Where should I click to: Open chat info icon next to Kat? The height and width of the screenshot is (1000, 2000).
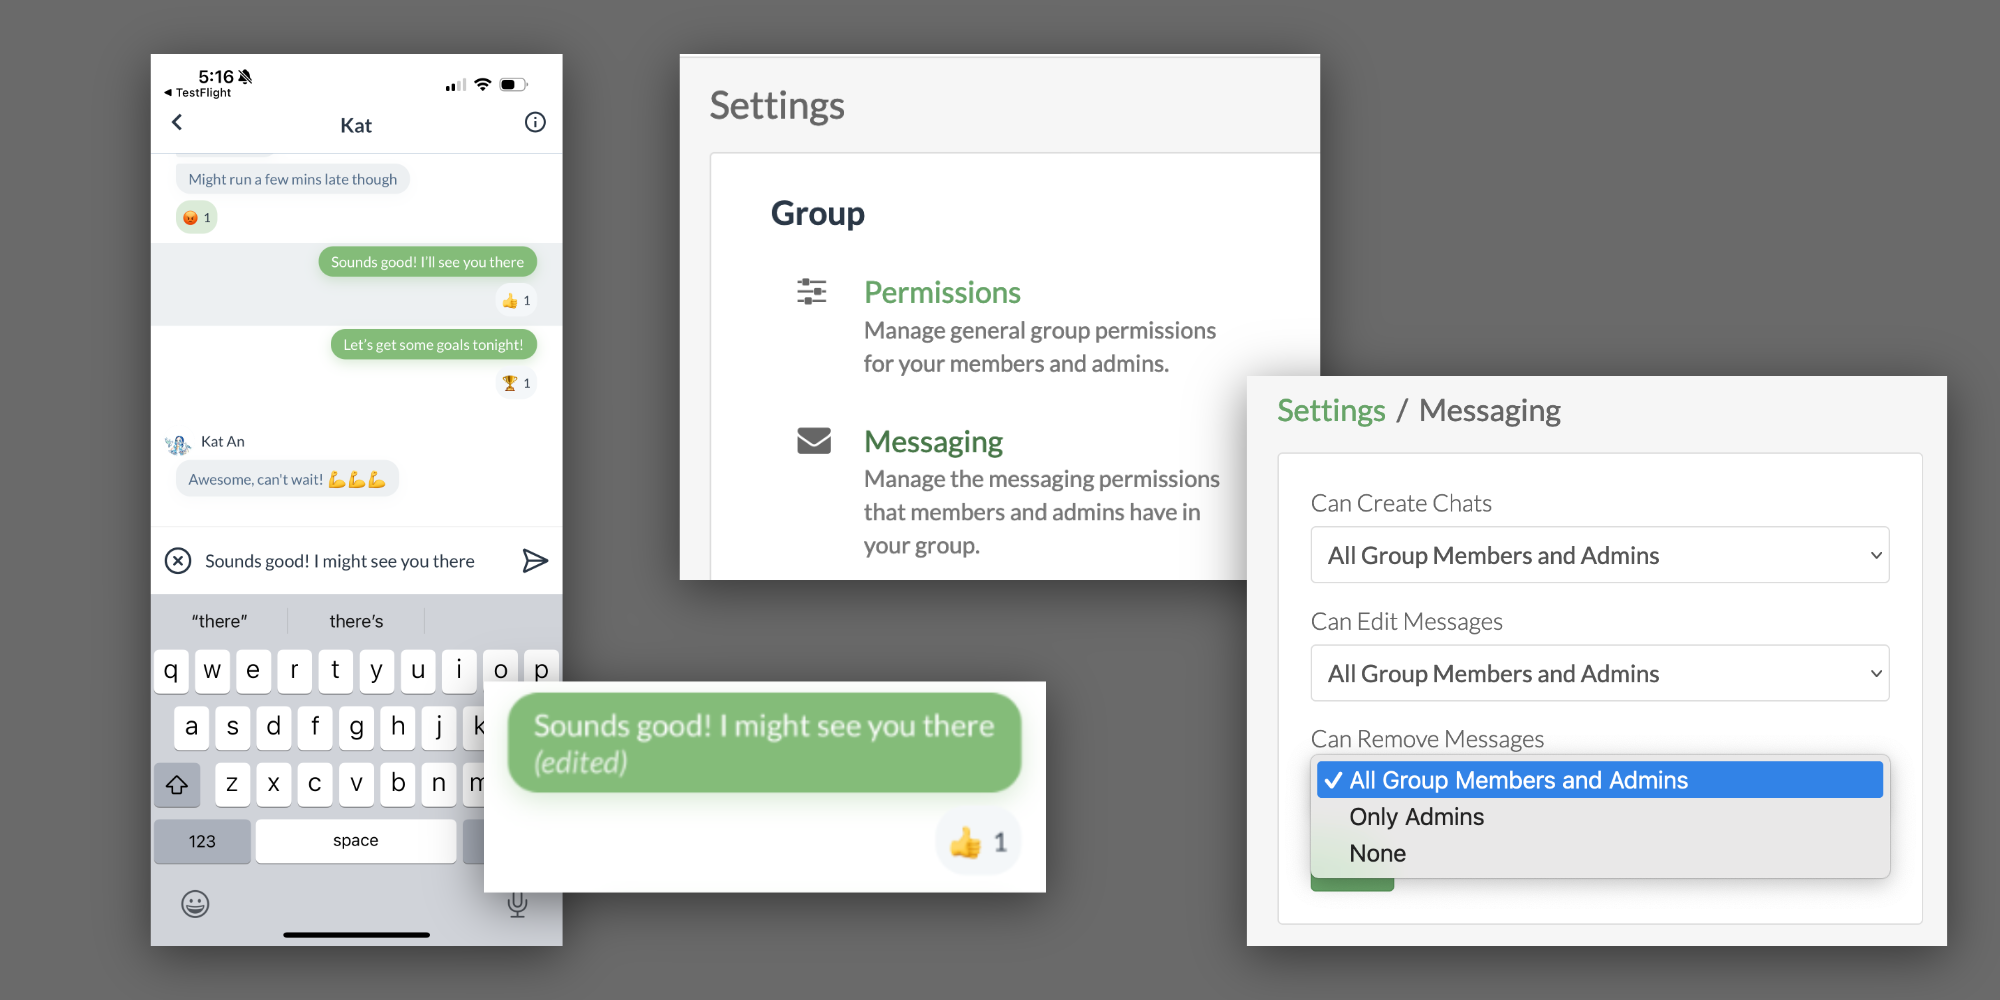535,122
